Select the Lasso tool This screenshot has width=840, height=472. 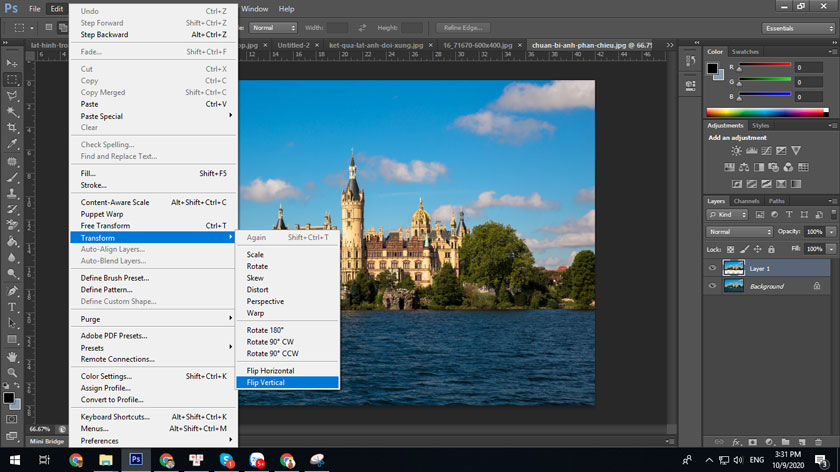point(12,96)
